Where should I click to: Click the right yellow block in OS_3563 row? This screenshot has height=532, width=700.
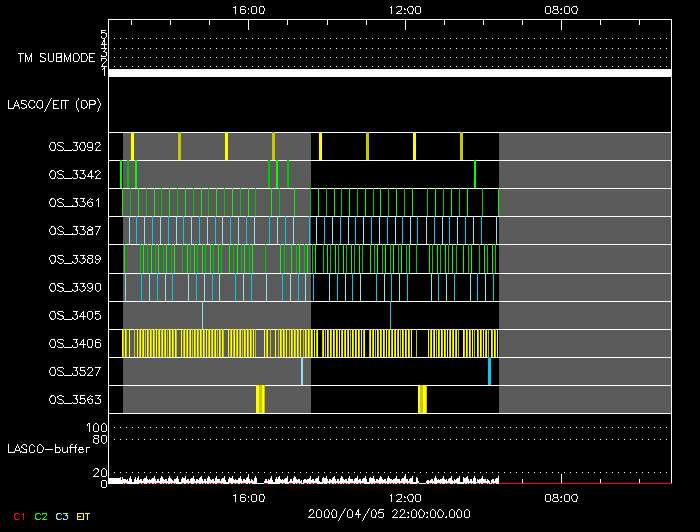[422, 399]
